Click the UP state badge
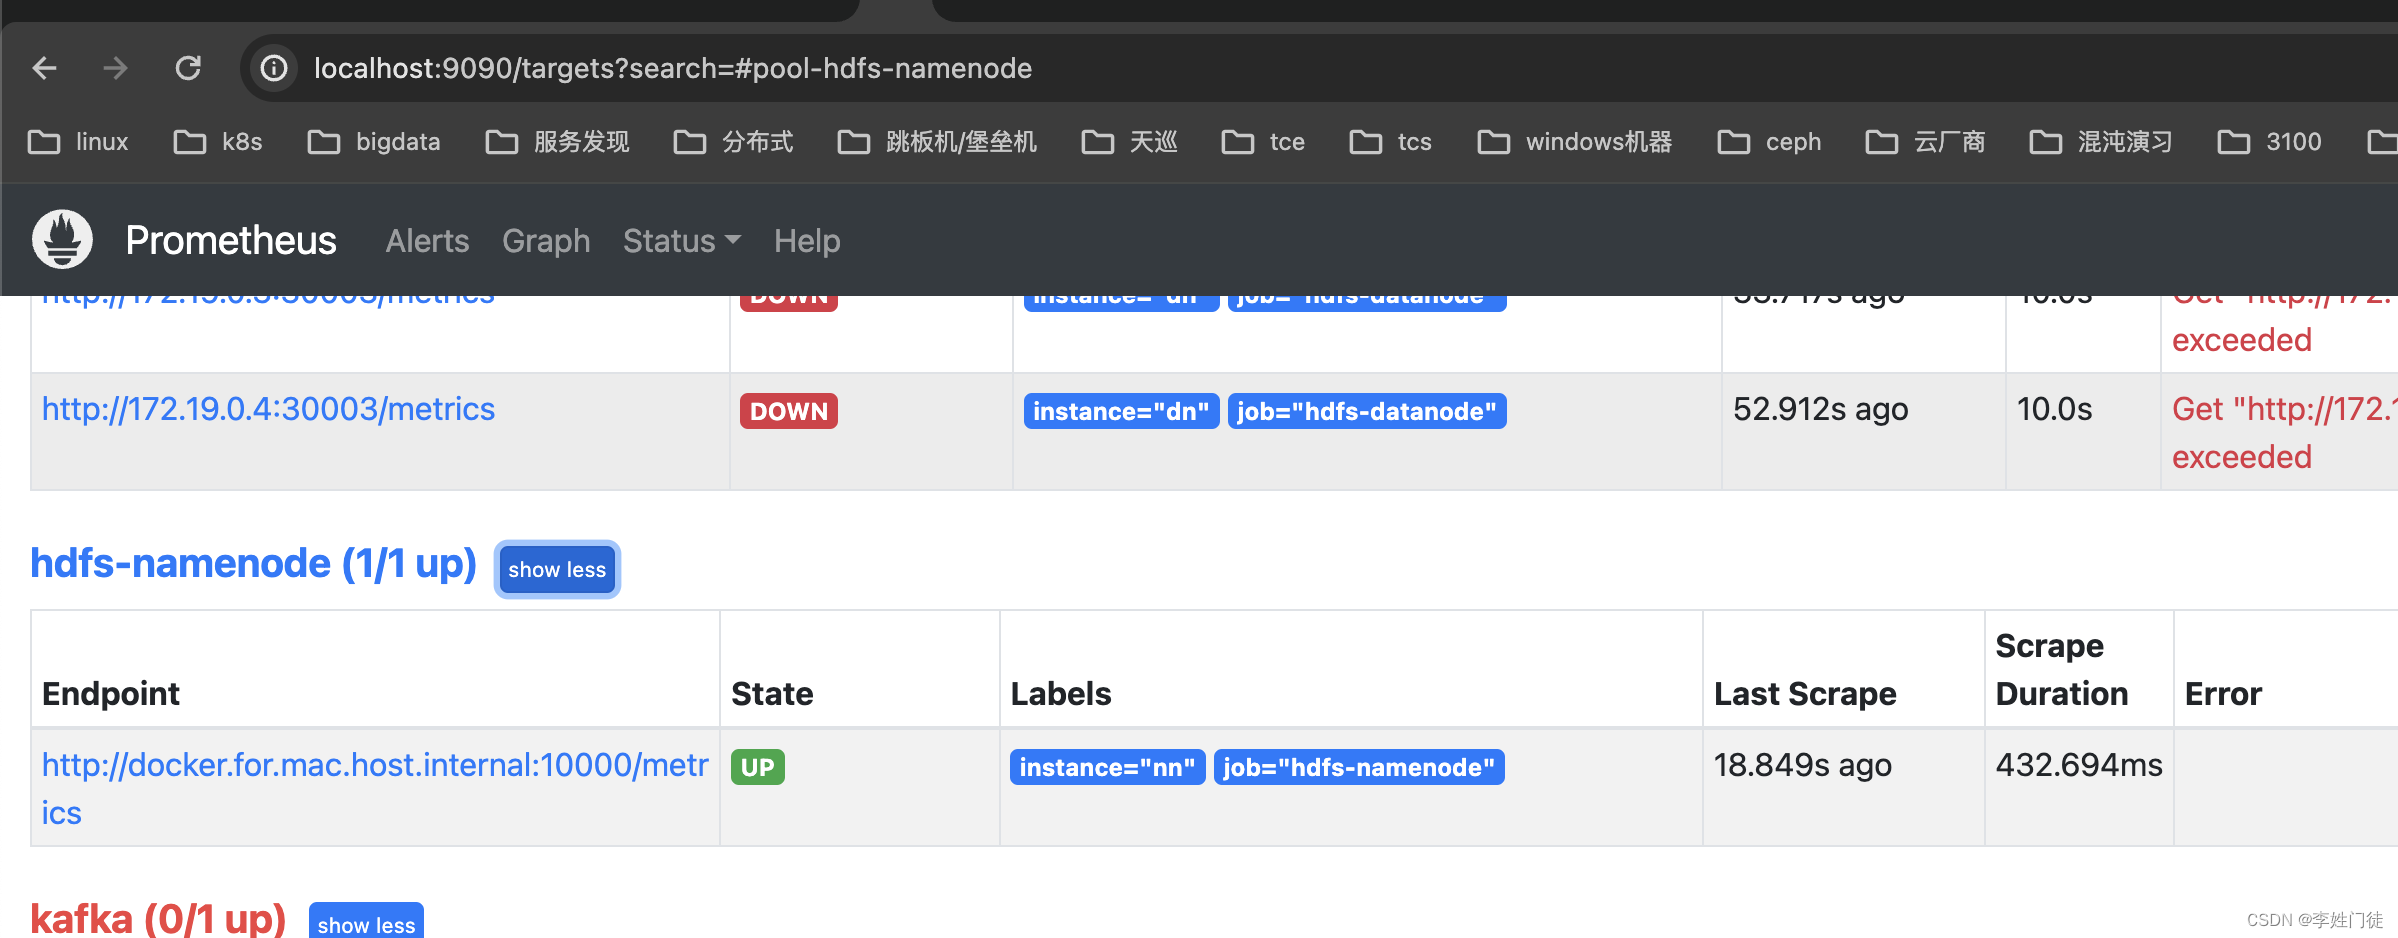The width and height of the screenshot is (2398, 938). (x=757, y=767)
